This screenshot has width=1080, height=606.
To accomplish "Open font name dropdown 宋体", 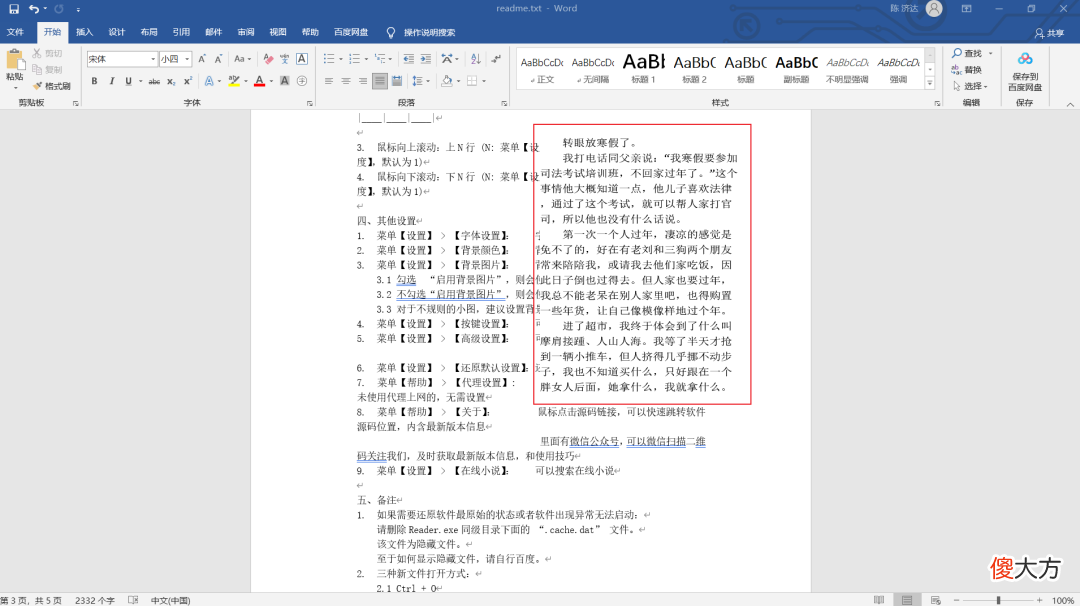I will (x=153, y=59).
